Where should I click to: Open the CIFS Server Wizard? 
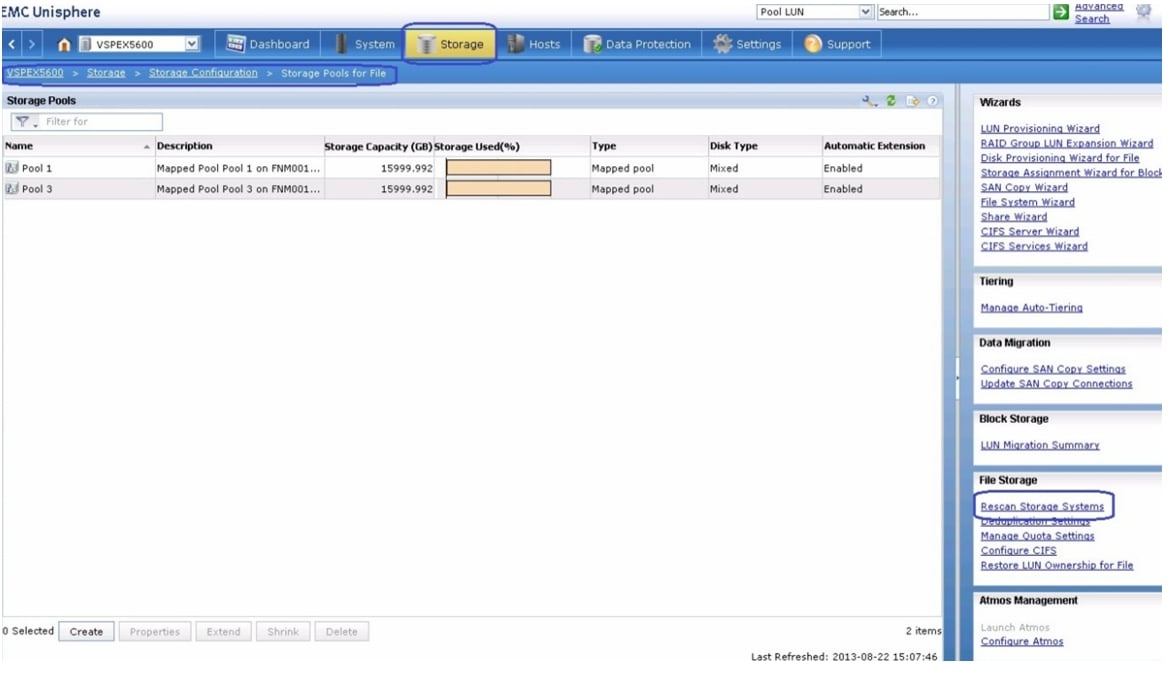[1029, 232]
